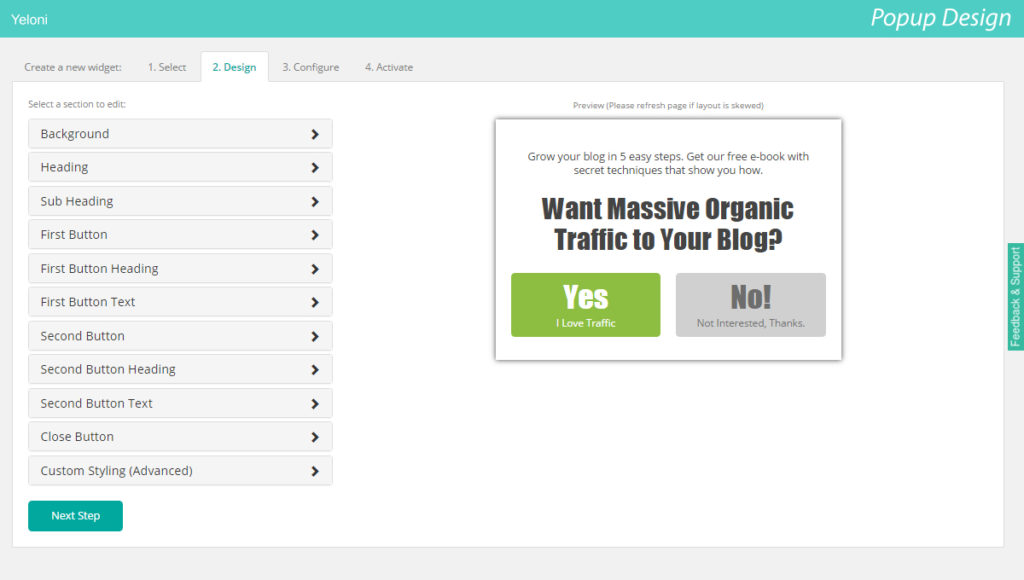Click Custom Styling (Advanced) chevron icon
Viewport: 1024px width, 580px height.
point(315,471)
